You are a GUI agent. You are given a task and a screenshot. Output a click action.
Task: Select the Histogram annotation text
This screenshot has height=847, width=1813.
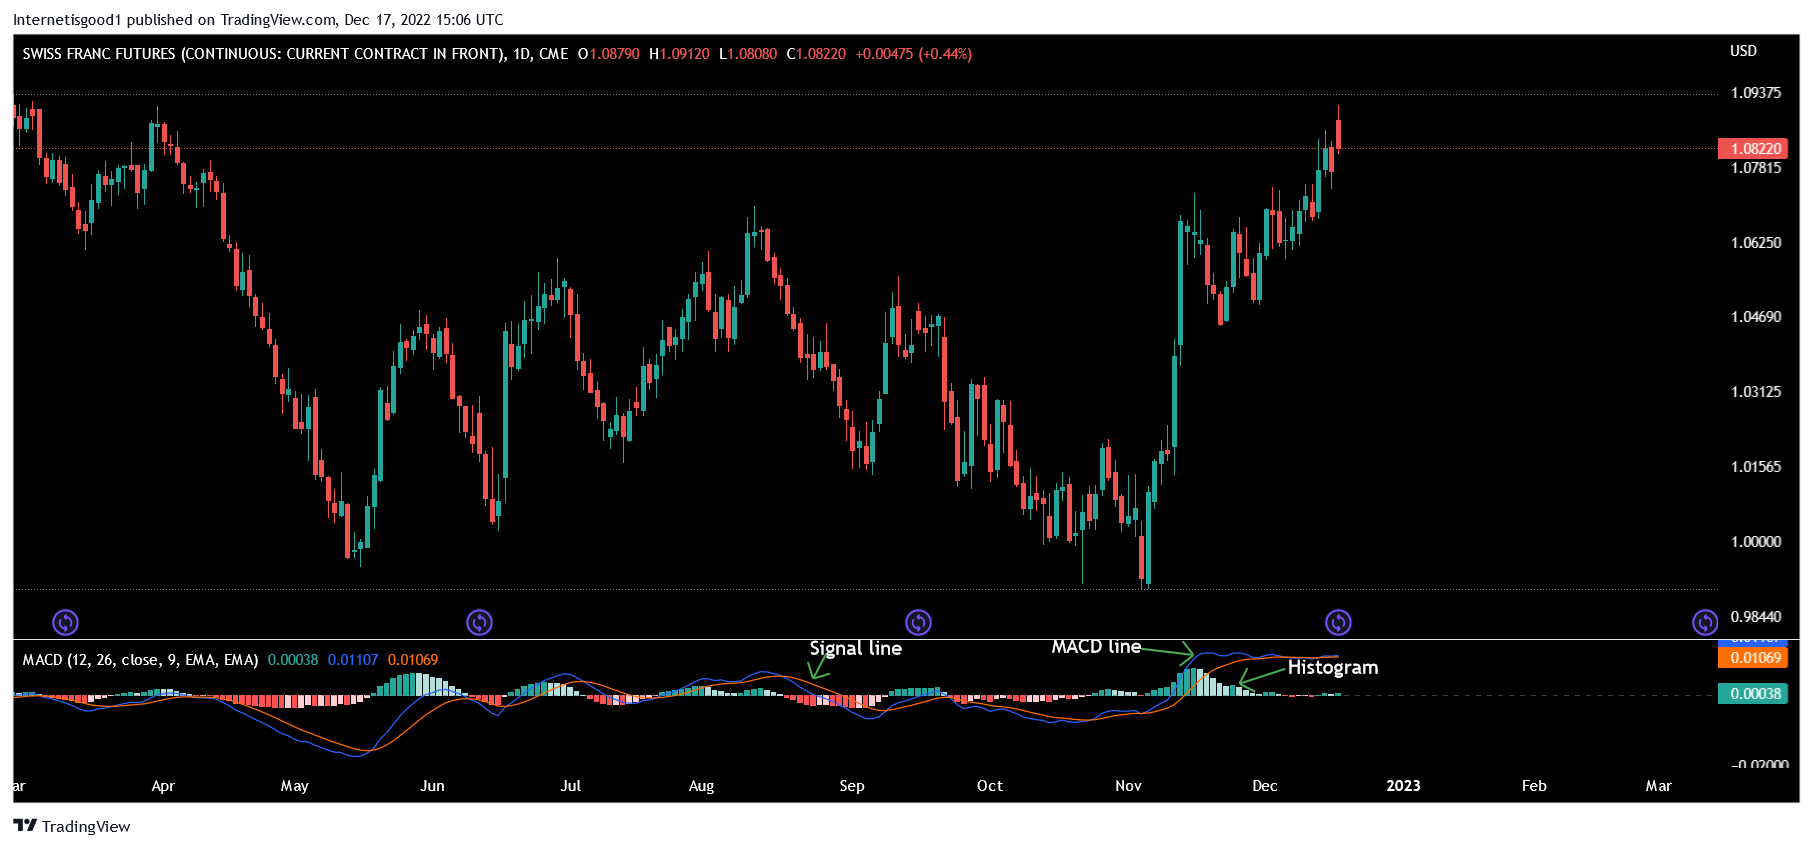pyautogui.click(x=1332, y=667)
